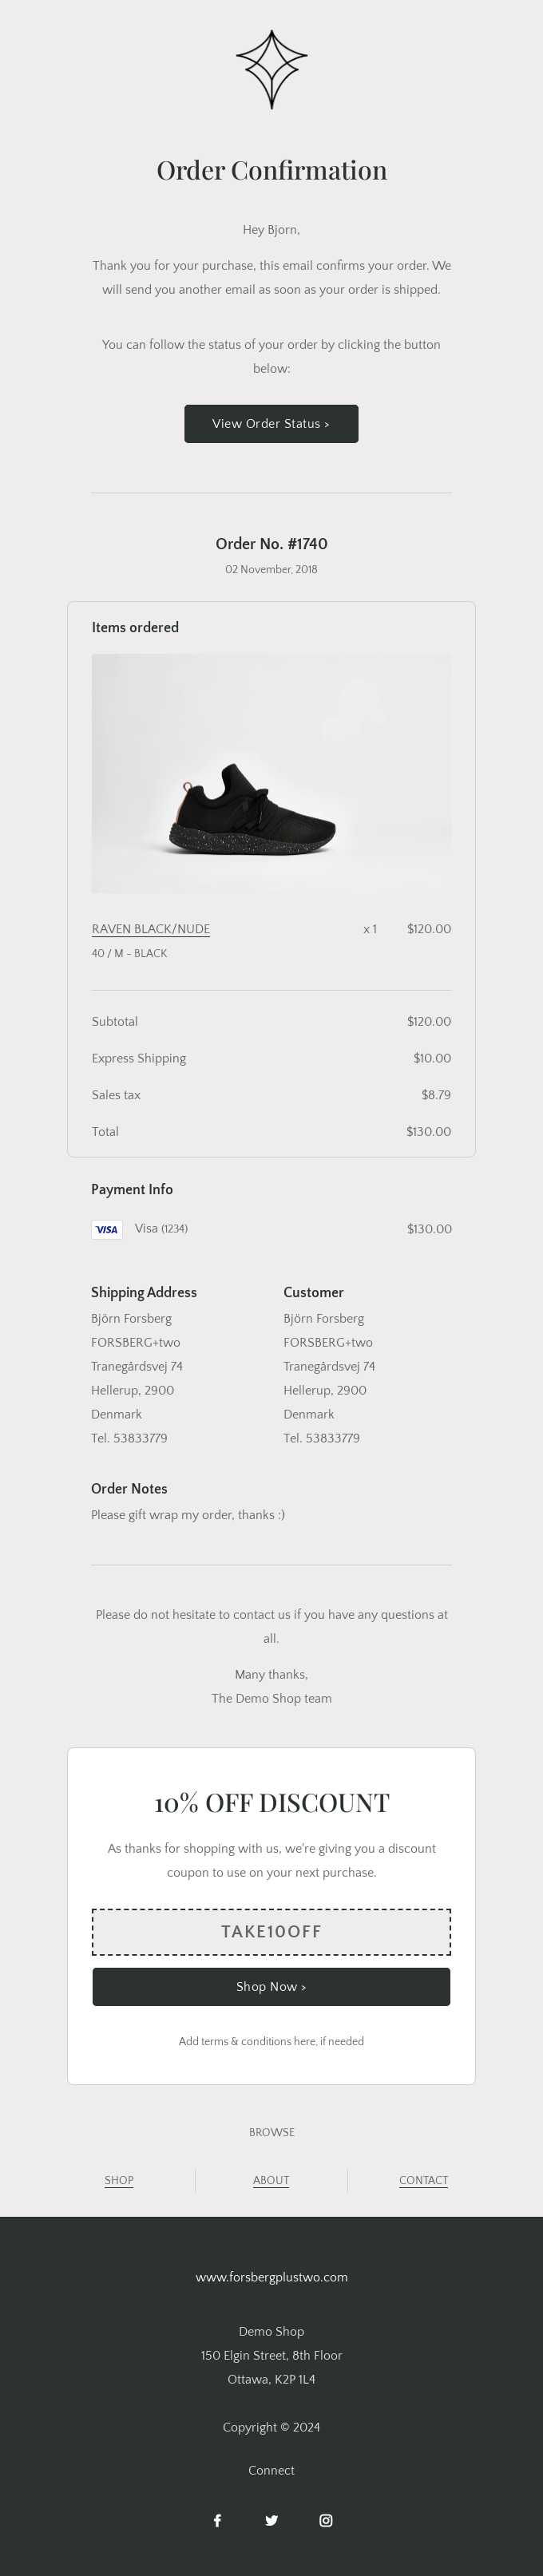Visit the www.forsbergplustwo.com link
543x2576 pixels.
click(271, 2277)
